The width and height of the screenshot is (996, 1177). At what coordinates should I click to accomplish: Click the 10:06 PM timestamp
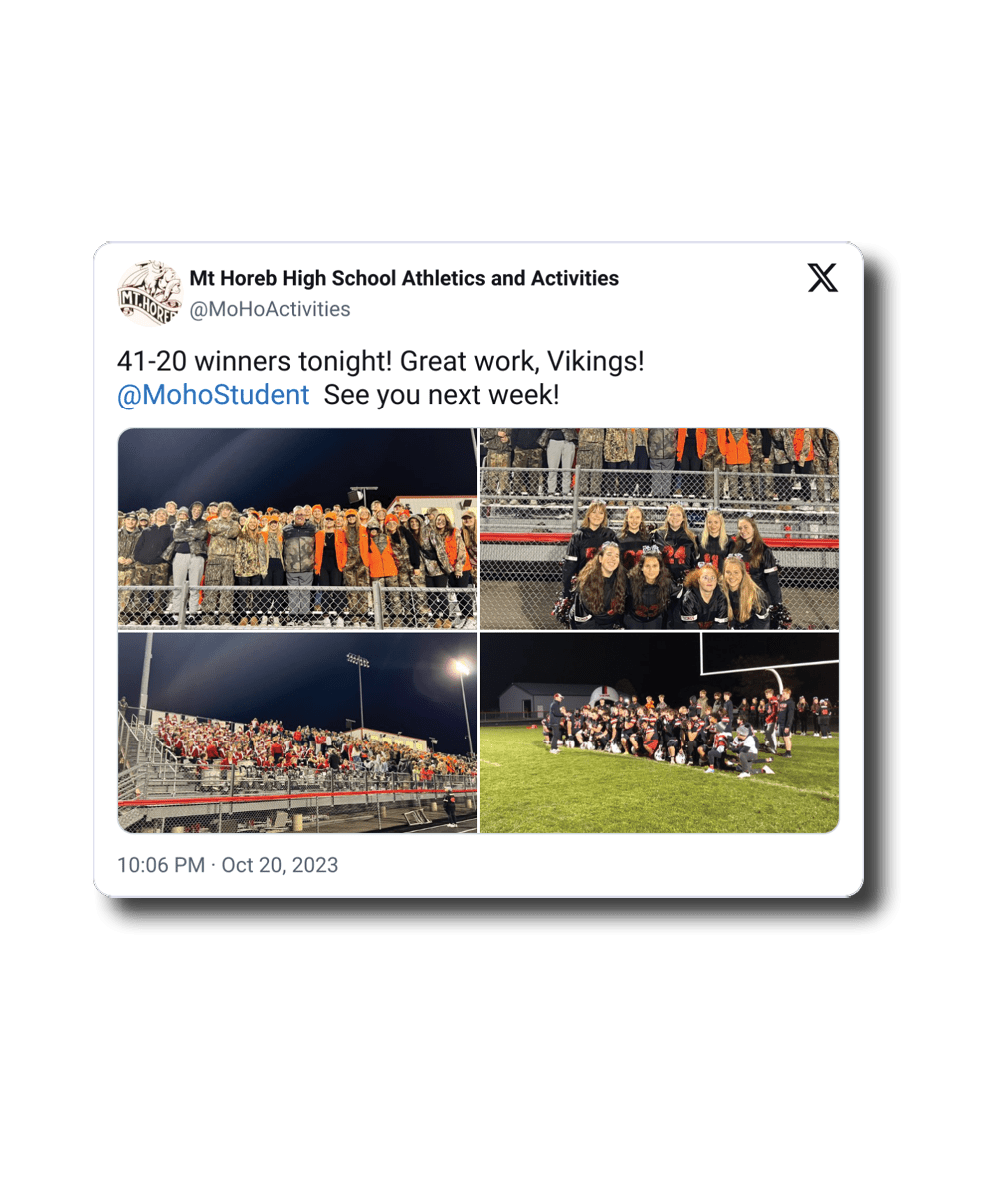click(161, 865)
